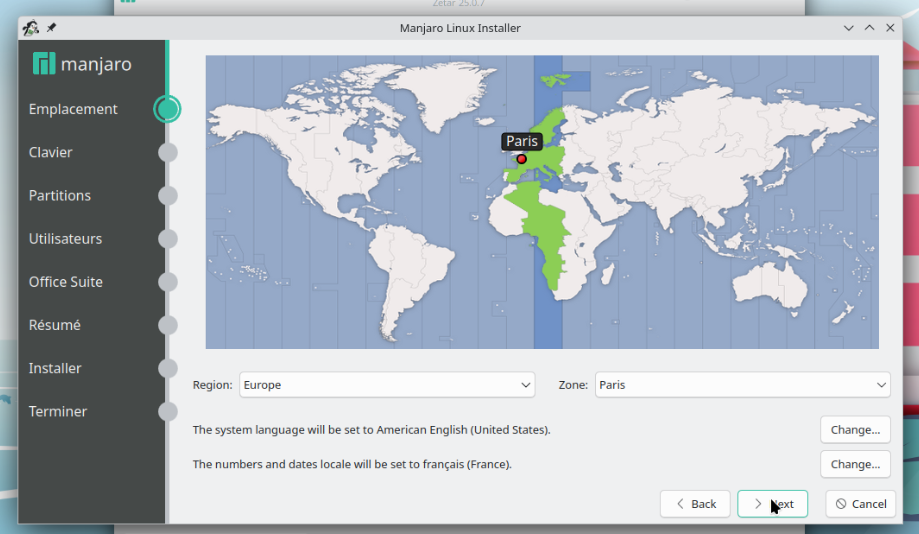The image size is (919, 534).
Task: Click the Manjaro logo in sidebar
Action: [x=82, y=63]
